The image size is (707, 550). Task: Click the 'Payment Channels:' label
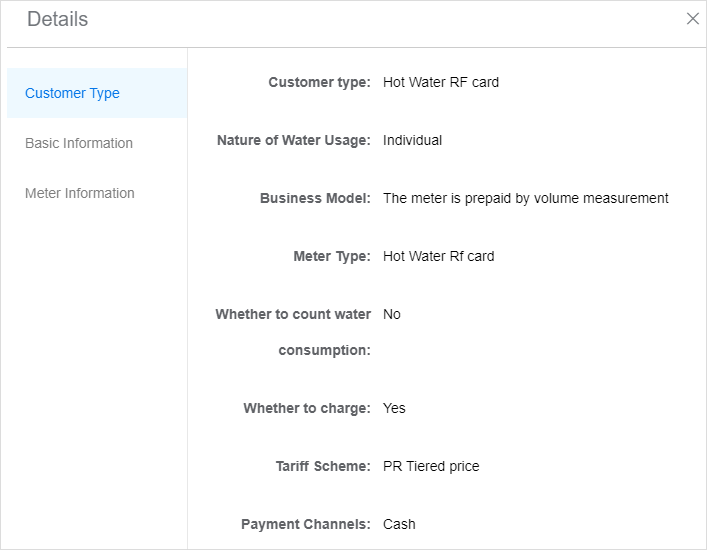tap(306, 524)
